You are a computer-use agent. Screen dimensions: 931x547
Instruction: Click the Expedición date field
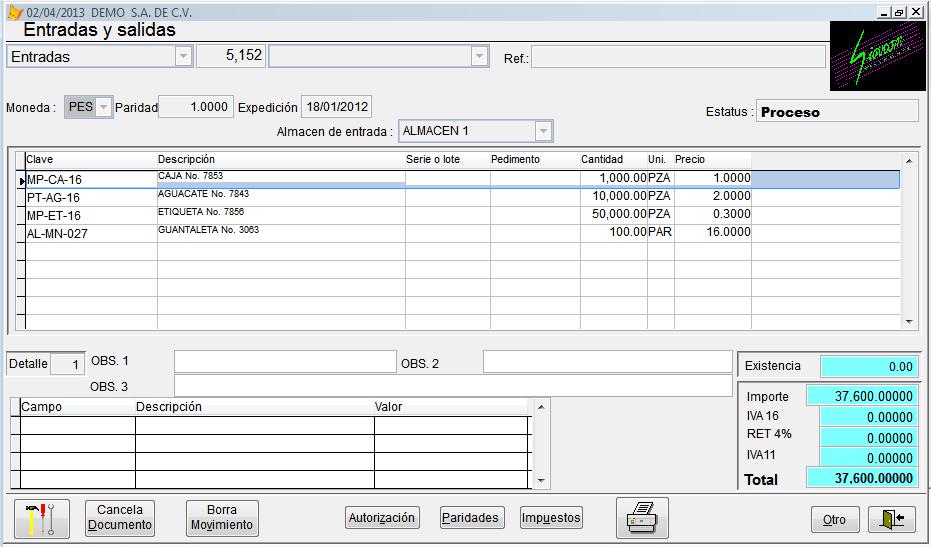(x=337, y=107)
